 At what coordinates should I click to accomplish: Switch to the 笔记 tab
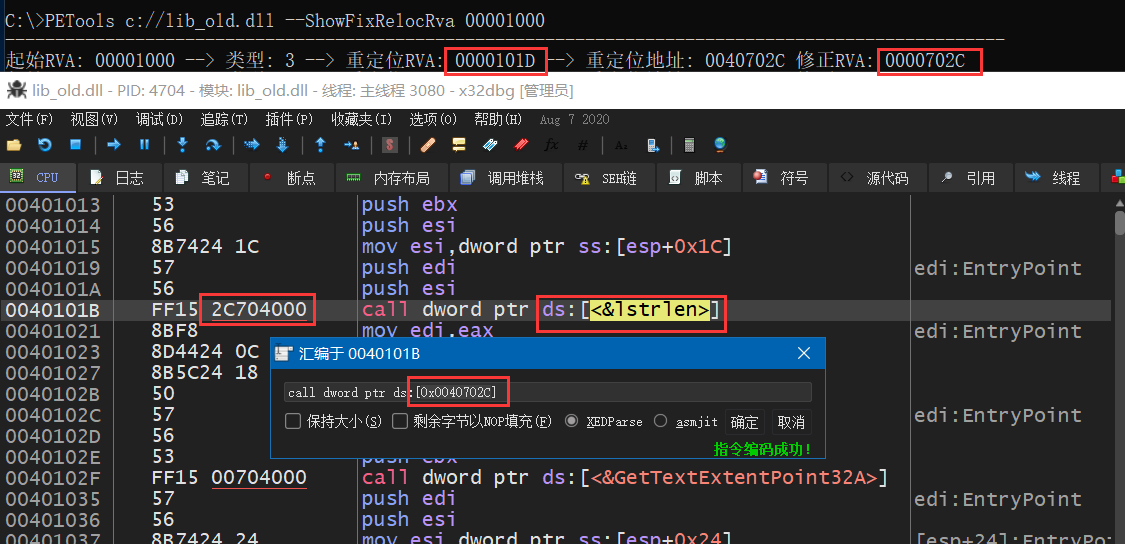pos(205,178)
